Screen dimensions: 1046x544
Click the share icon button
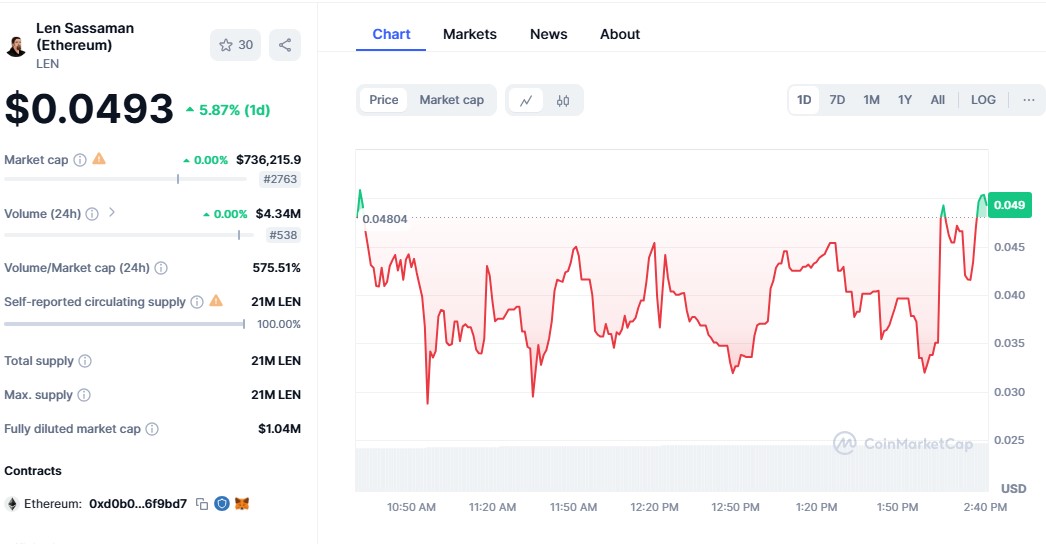point(285,45)
